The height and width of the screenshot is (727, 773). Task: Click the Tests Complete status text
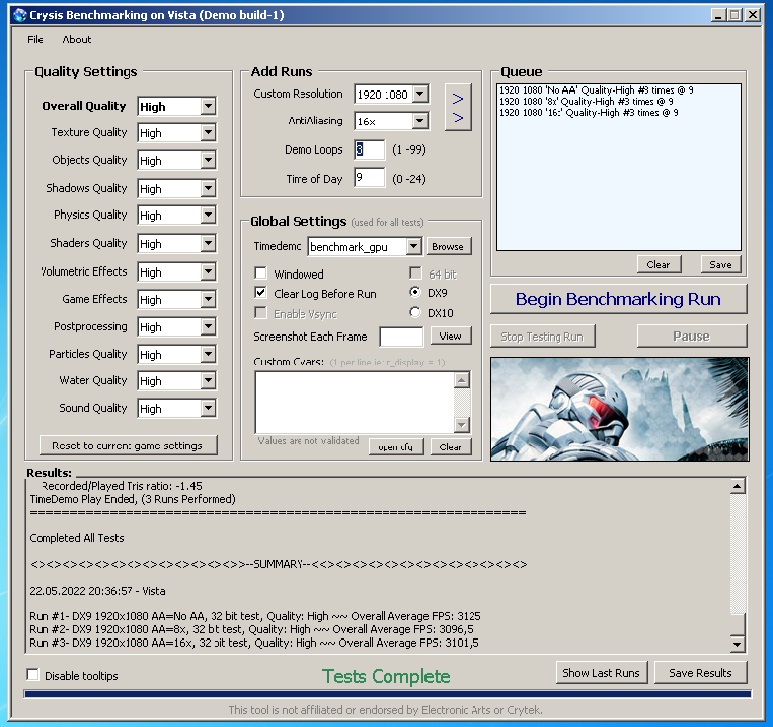[x=386, y=676]
